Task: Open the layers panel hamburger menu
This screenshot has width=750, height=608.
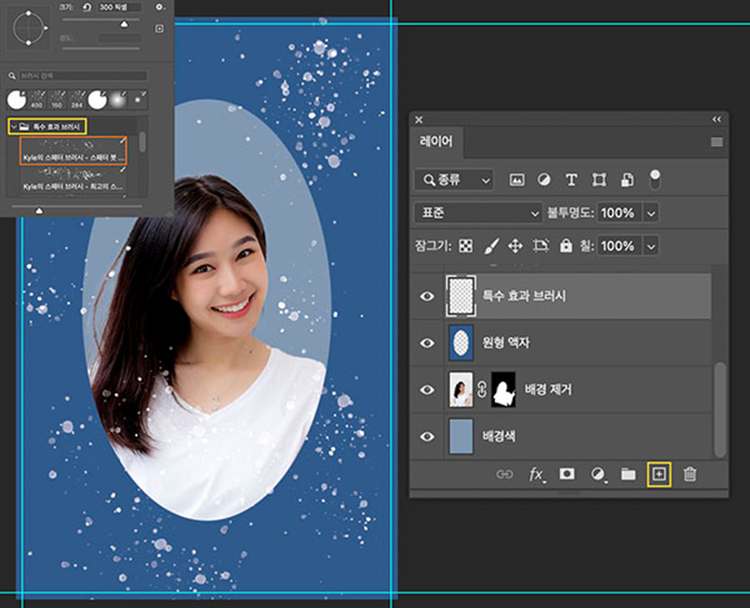Action: click(x=716, y=142)
